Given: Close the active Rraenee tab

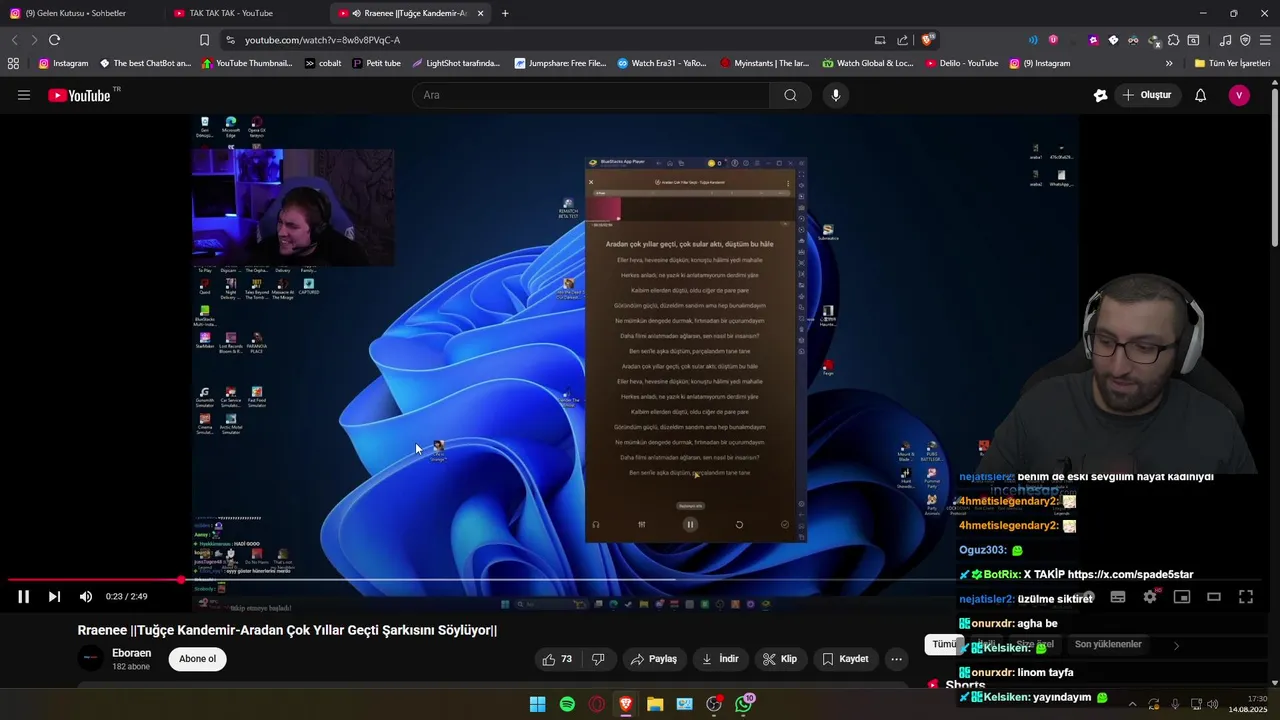Looking at the screenshot, I should [x=481, y=13].
